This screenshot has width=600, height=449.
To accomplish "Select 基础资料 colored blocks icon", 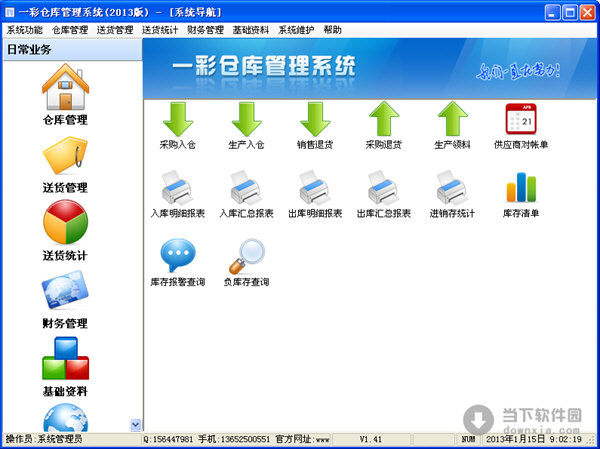I will coord(65,358).
